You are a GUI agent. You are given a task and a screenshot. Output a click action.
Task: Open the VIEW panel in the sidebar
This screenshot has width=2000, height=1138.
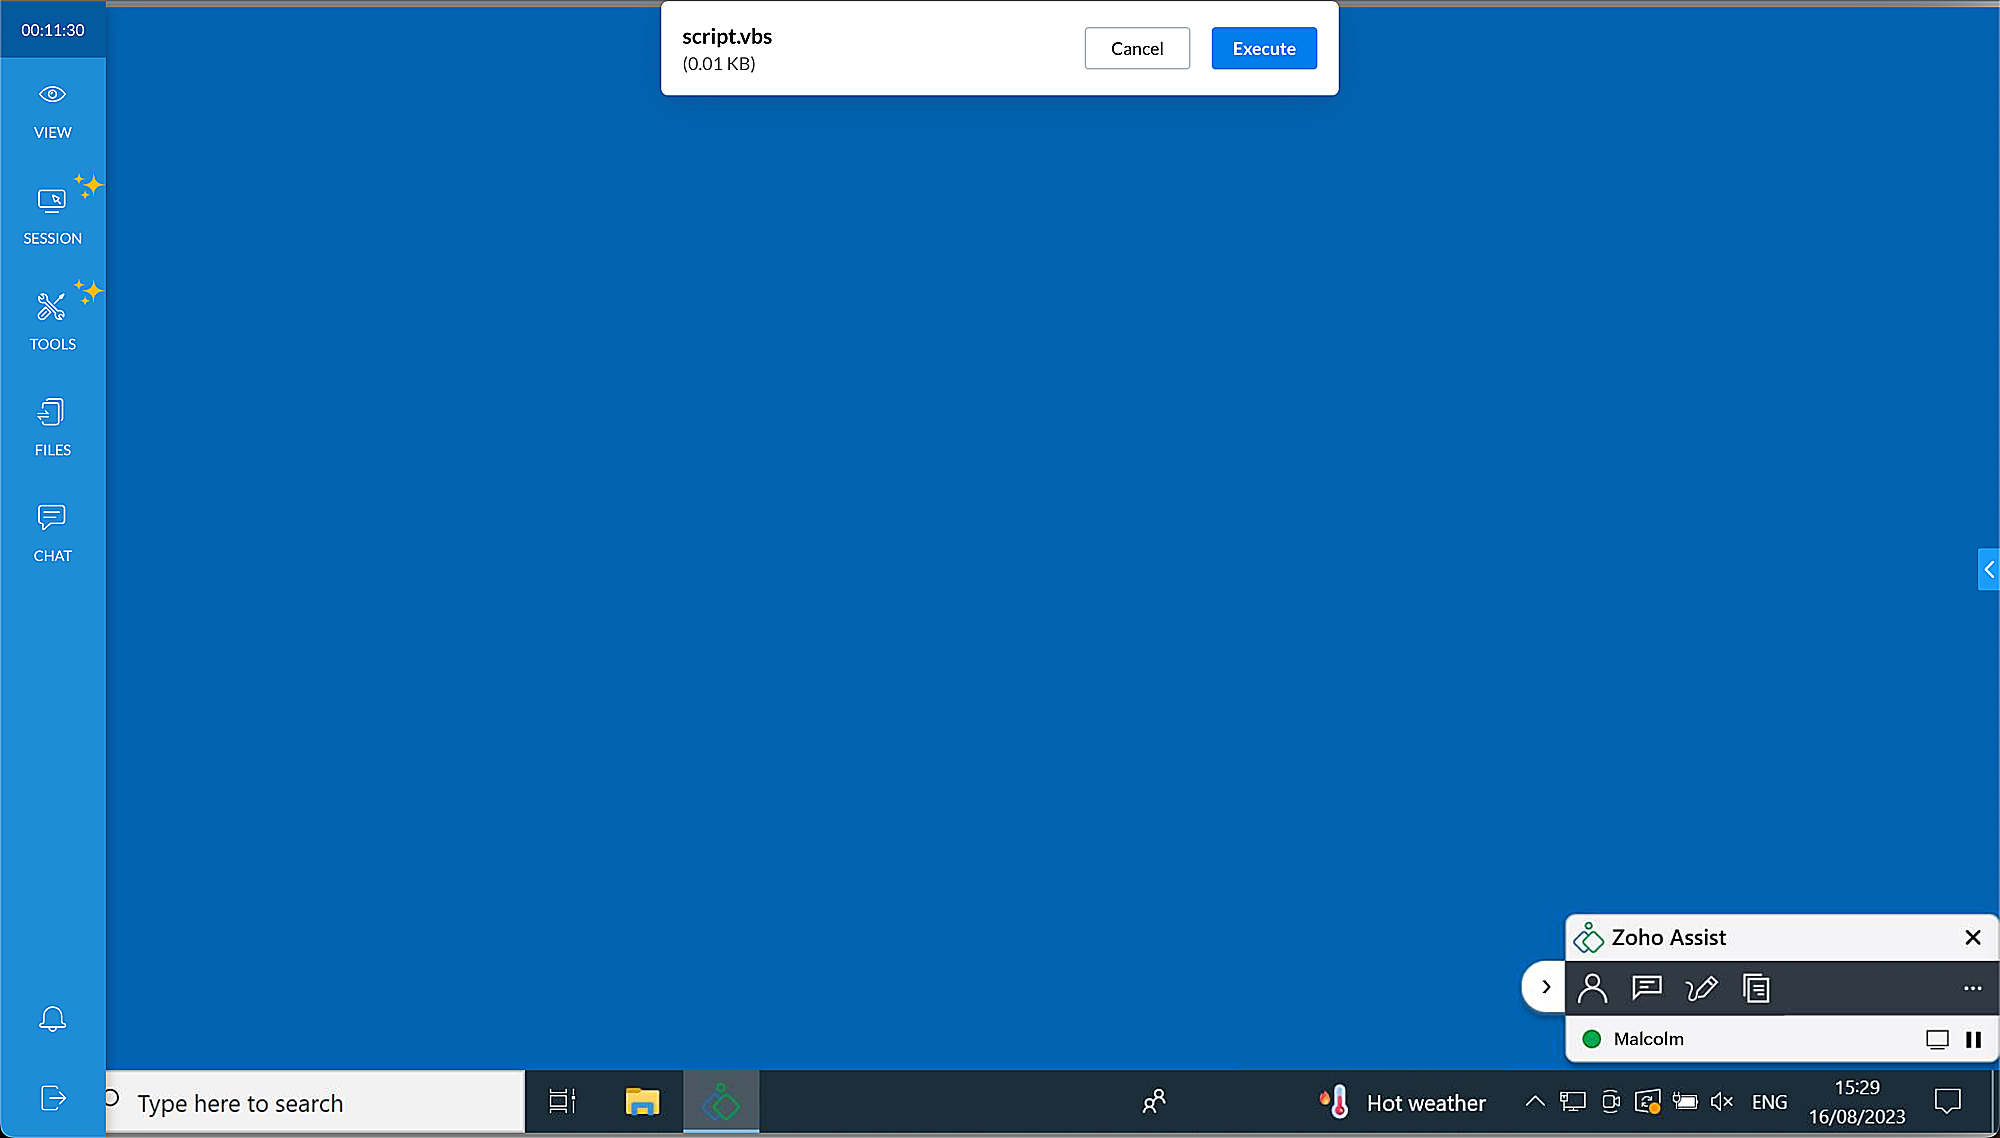51,108
